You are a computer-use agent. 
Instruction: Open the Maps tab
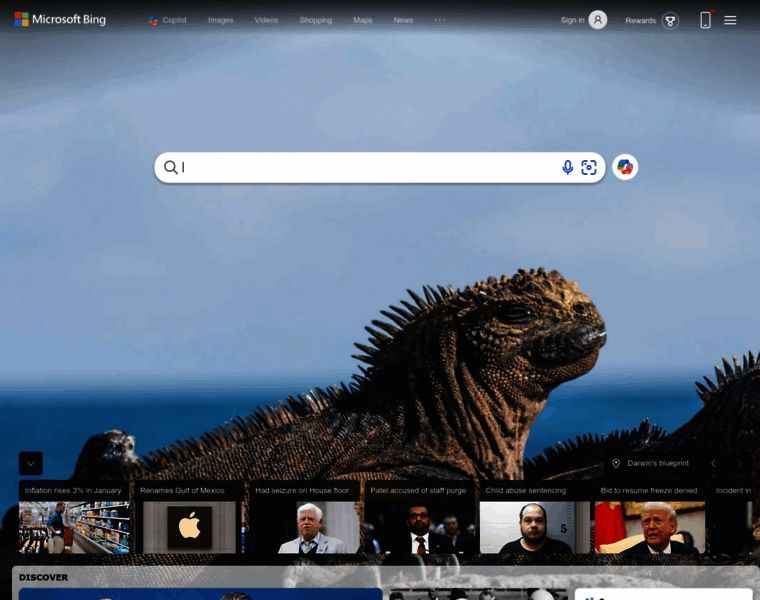[x=363, y=20]
